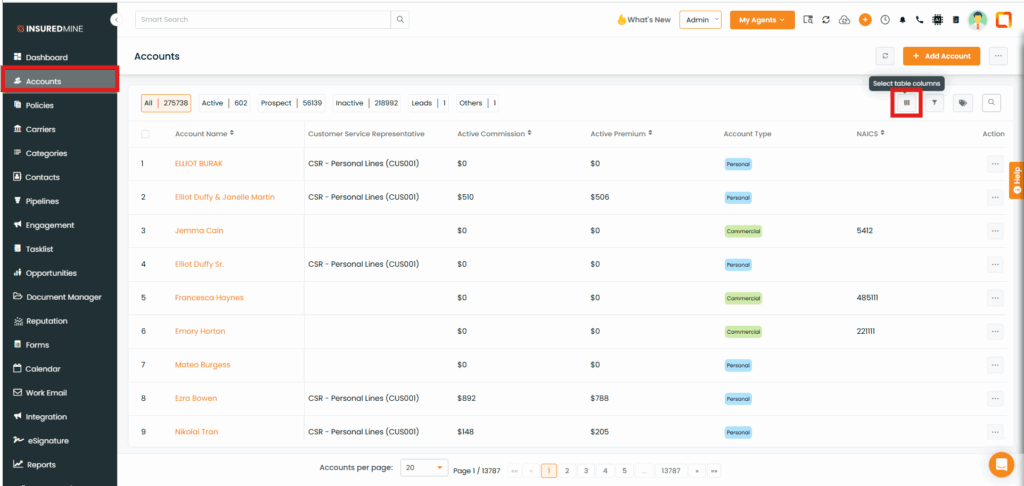Open the Accounts per page dropdown
Screen dimensions: 1024x486
point(424,468)
